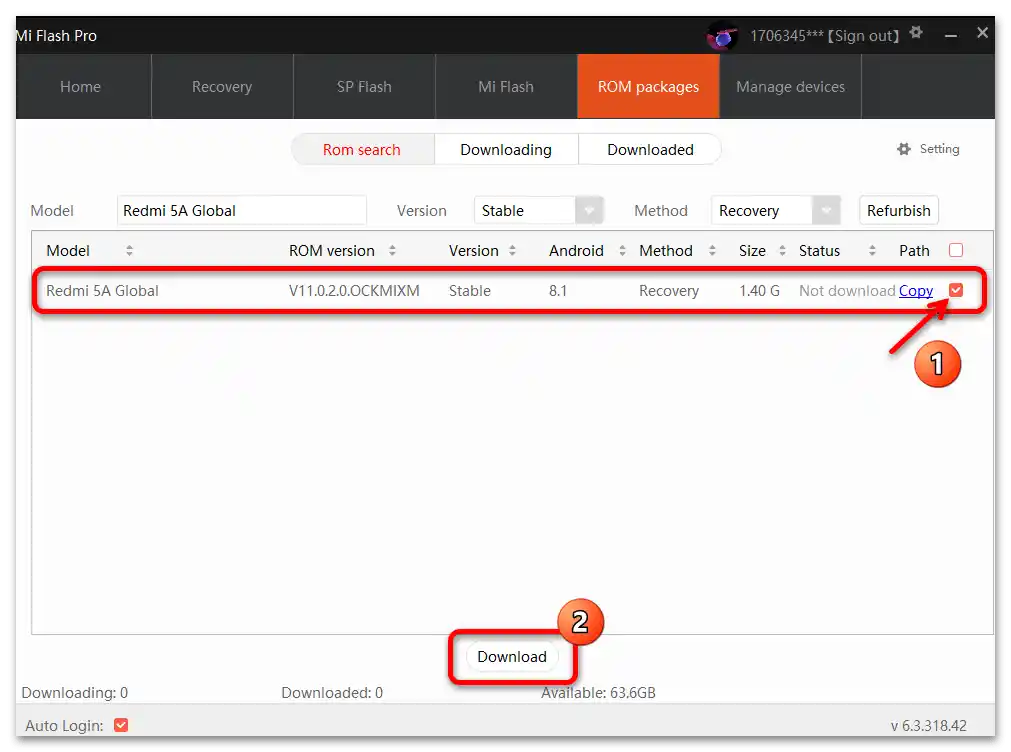Click the Sign out link

(x=863, y=35)
